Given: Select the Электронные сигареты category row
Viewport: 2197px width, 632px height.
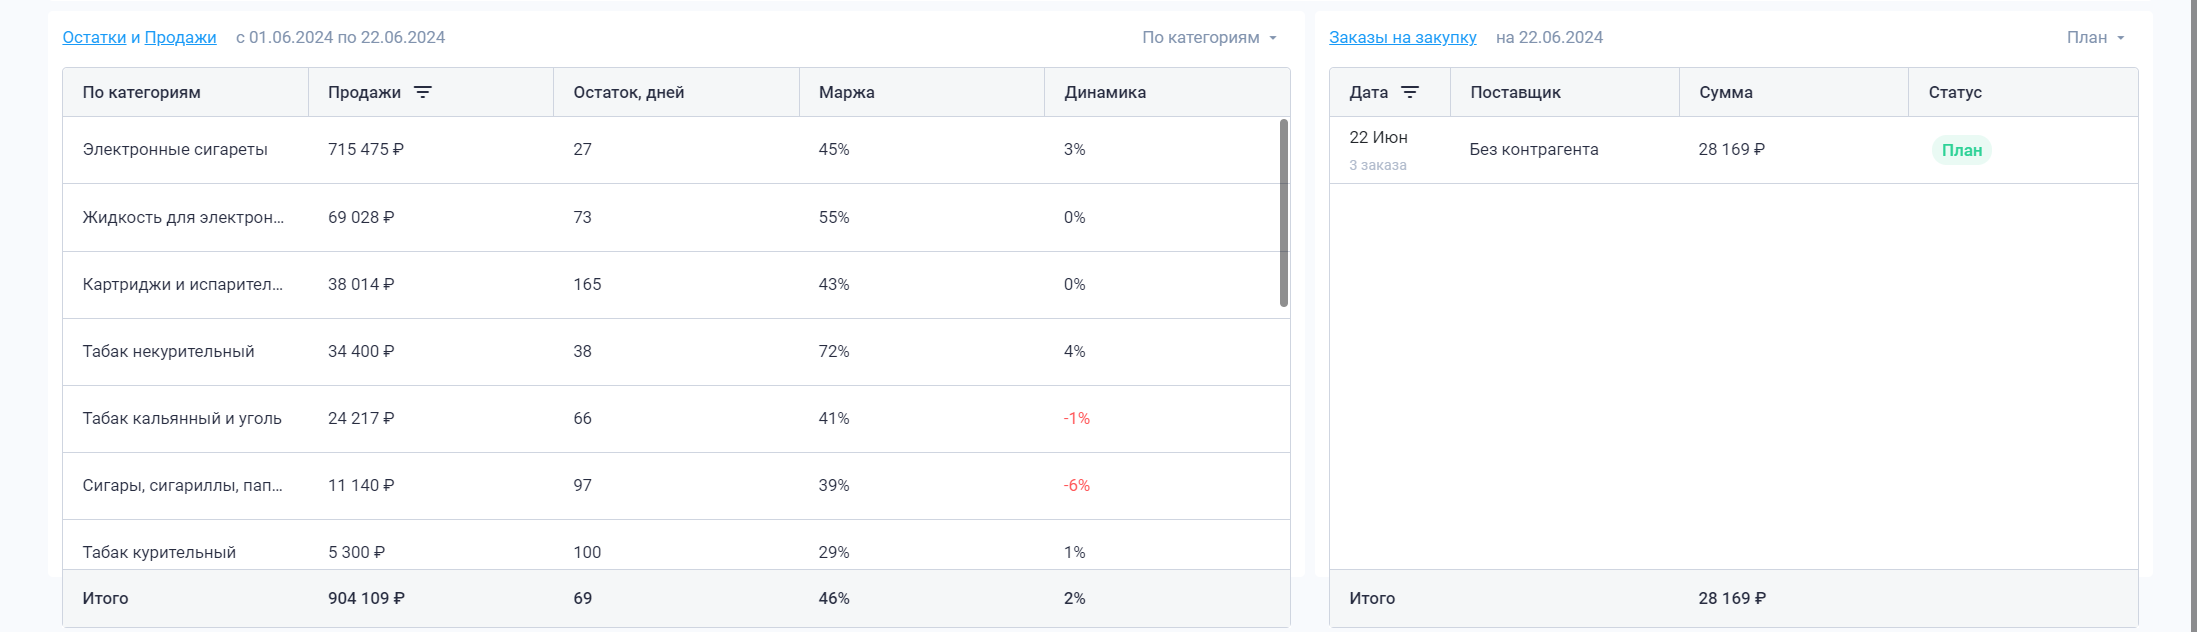Looking at the screenshot, I should coord(175,150).
